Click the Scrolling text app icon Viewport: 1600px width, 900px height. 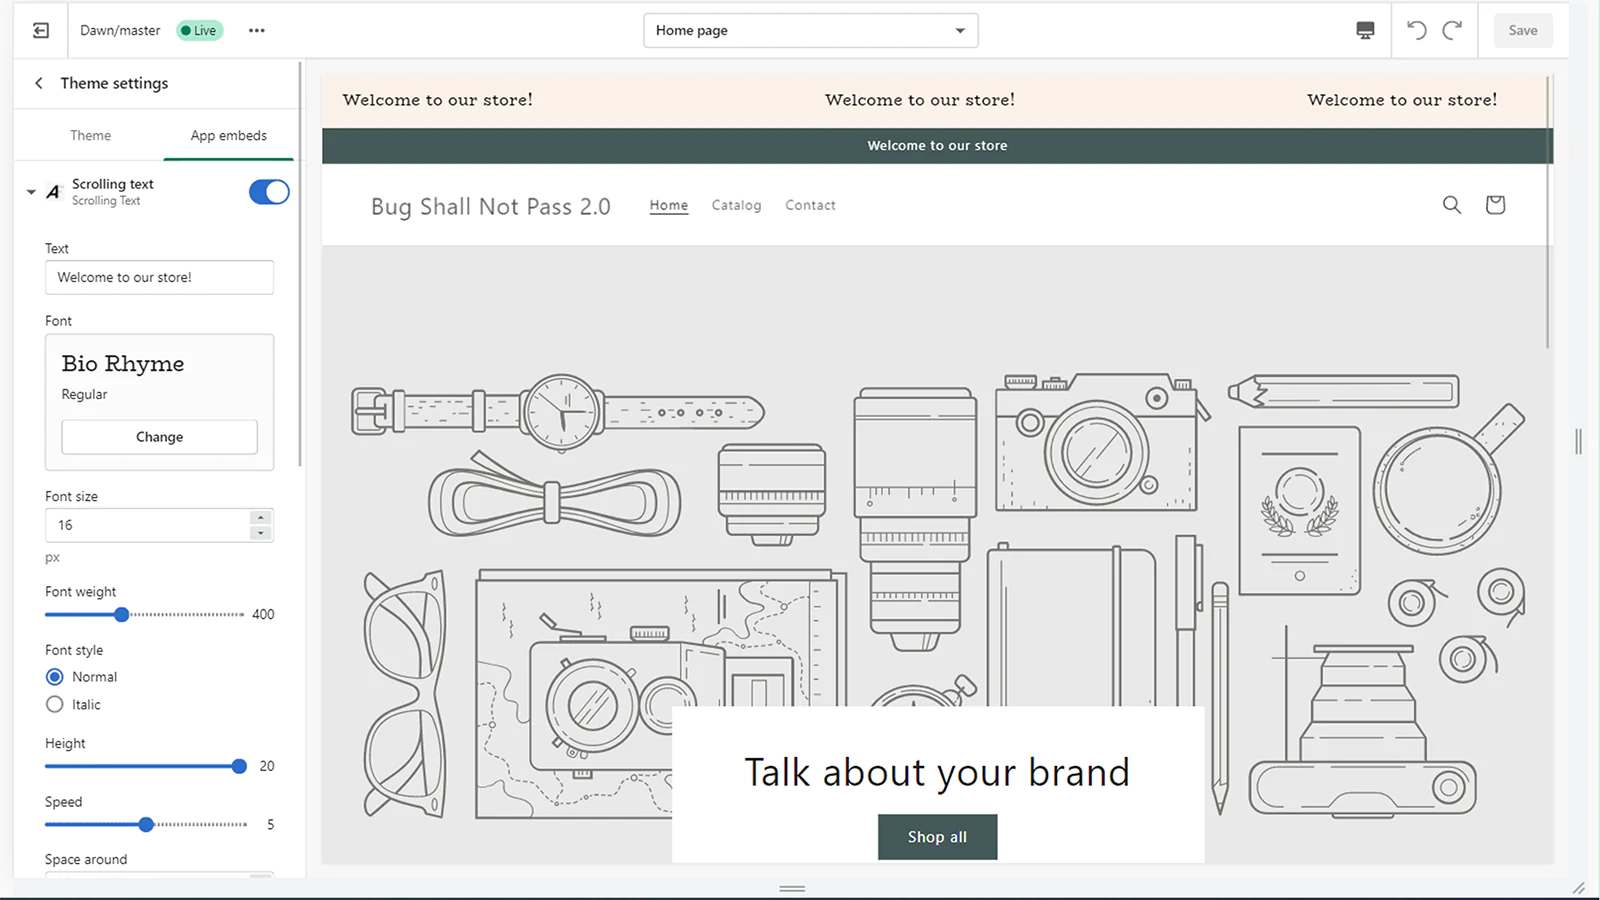pos(54,191)
